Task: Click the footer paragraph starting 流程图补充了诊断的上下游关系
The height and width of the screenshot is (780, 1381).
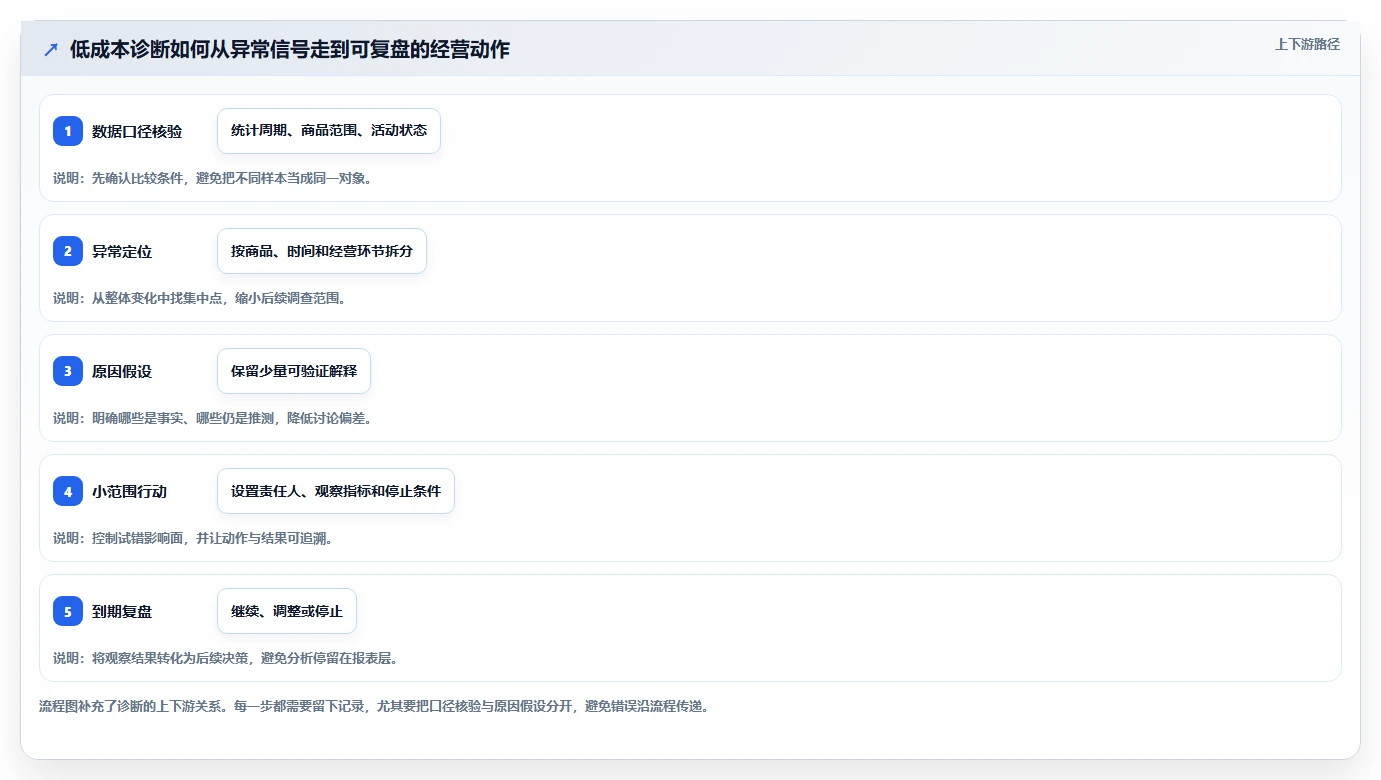Action: coord(374,706)
